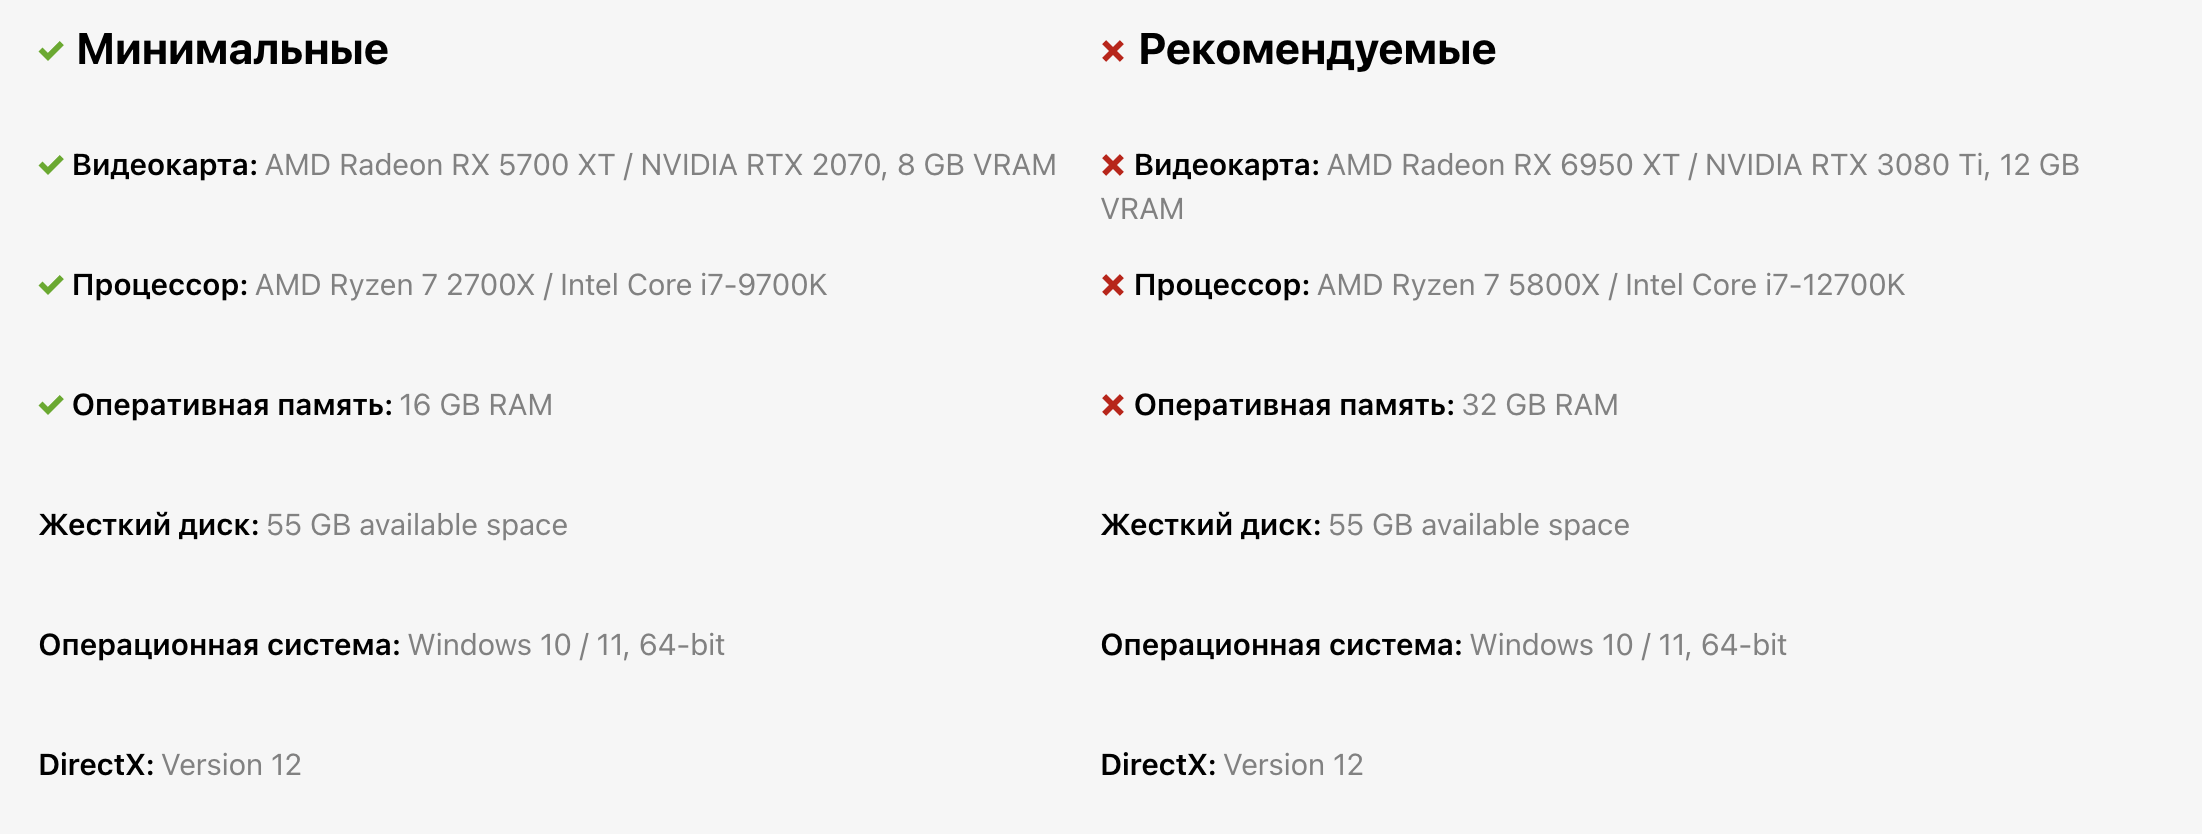Click AMD Radeon RX 5700 XT text
Viewport: 2202px width, 834px height.
[440, 165]
